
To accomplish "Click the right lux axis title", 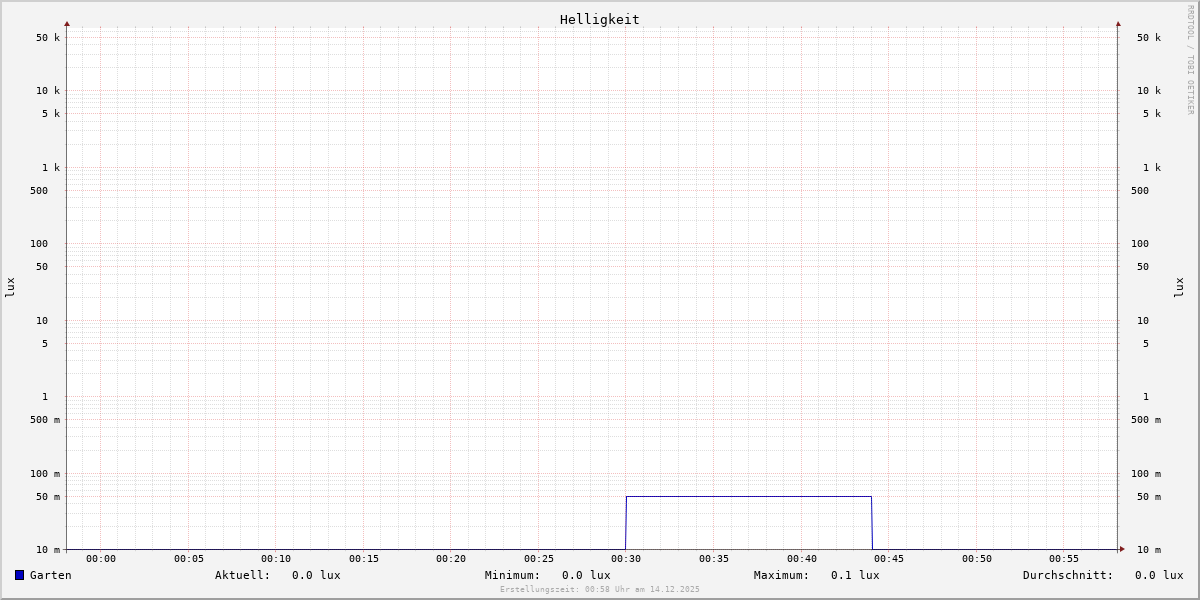I will 1179,287.
